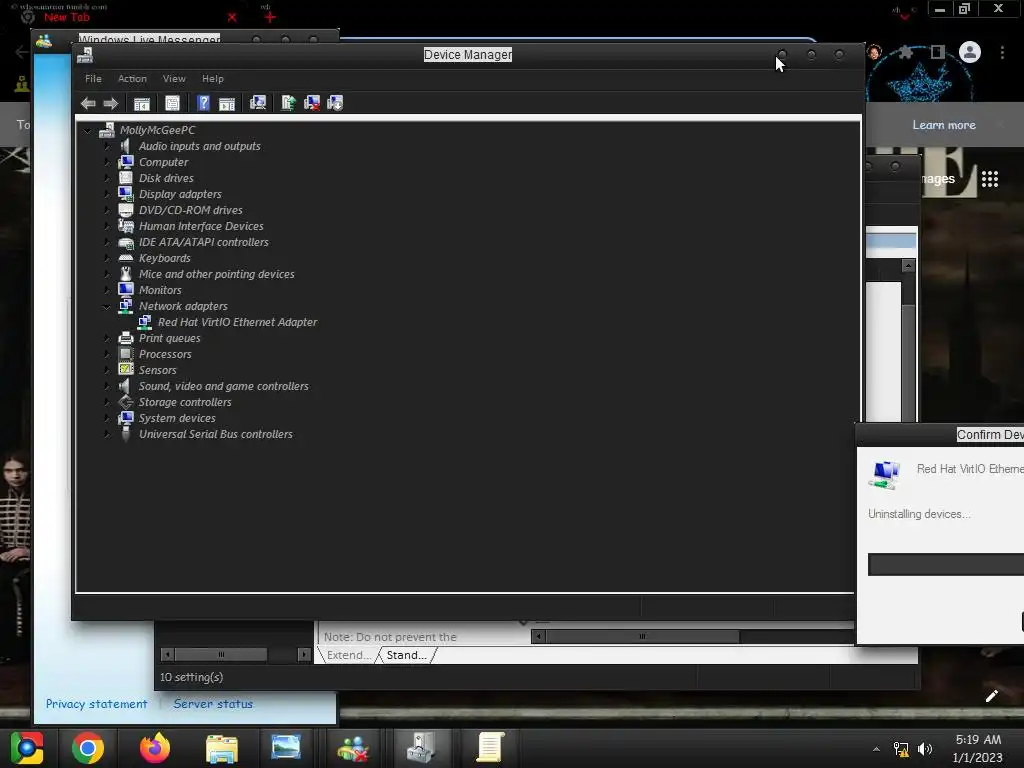The height and width of the screenshot is (768, 1024).
Task: Open the Action menu in Device Manager
Action: 132,78
